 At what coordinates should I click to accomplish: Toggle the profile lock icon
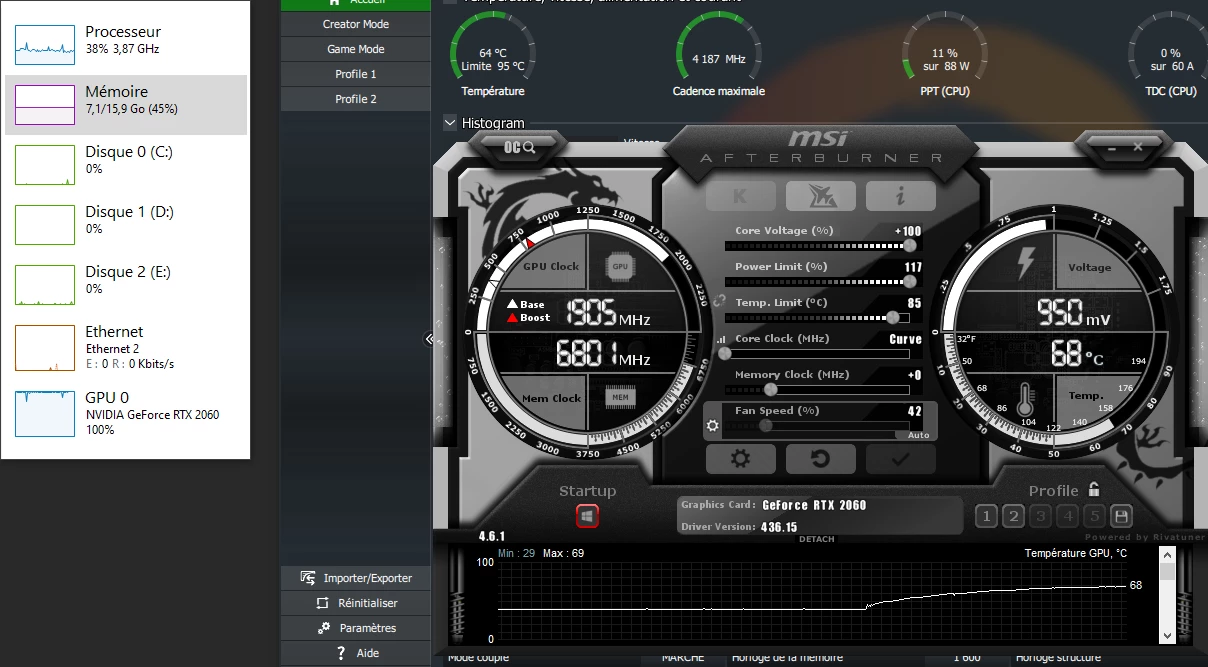[x=1094, y=489]
